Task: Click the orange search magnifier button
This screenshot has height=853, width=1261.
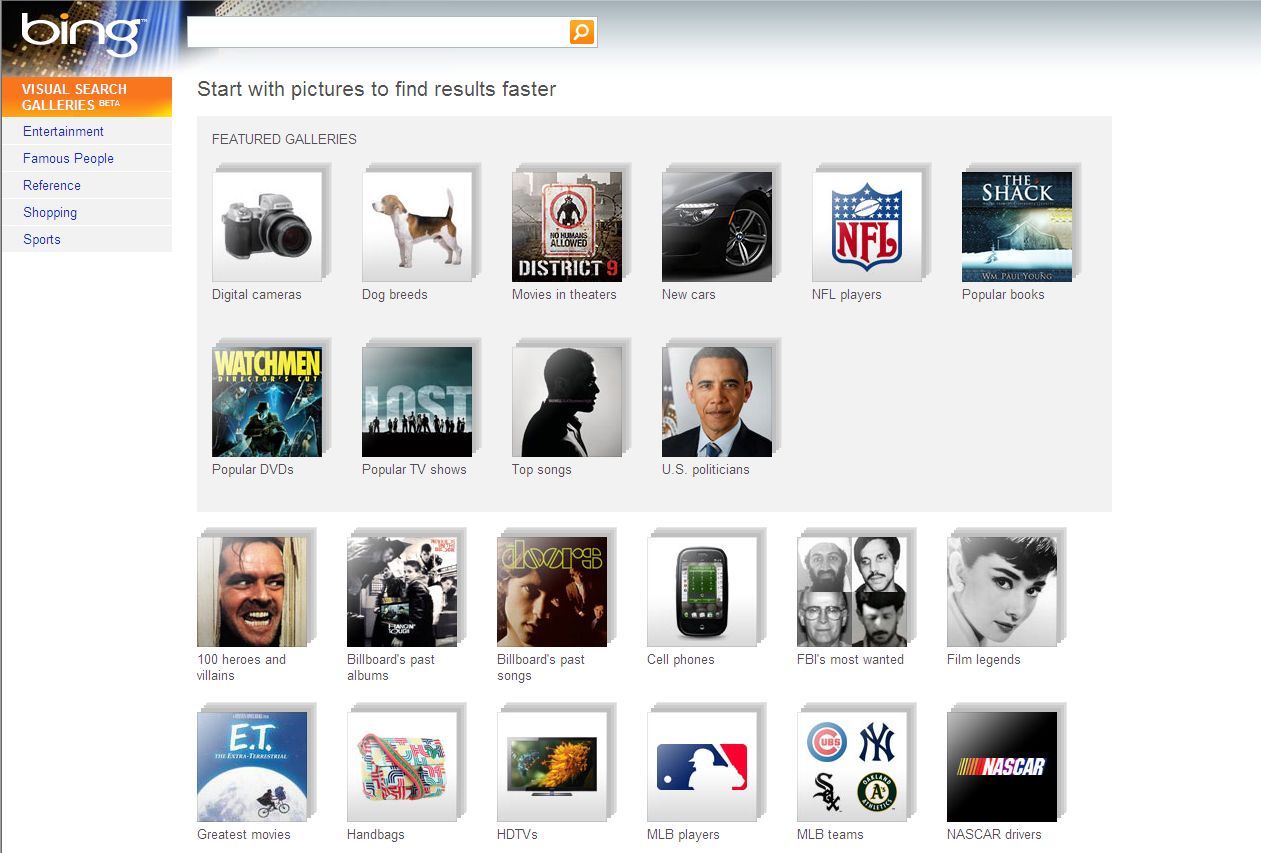Action: coord(582,32)
